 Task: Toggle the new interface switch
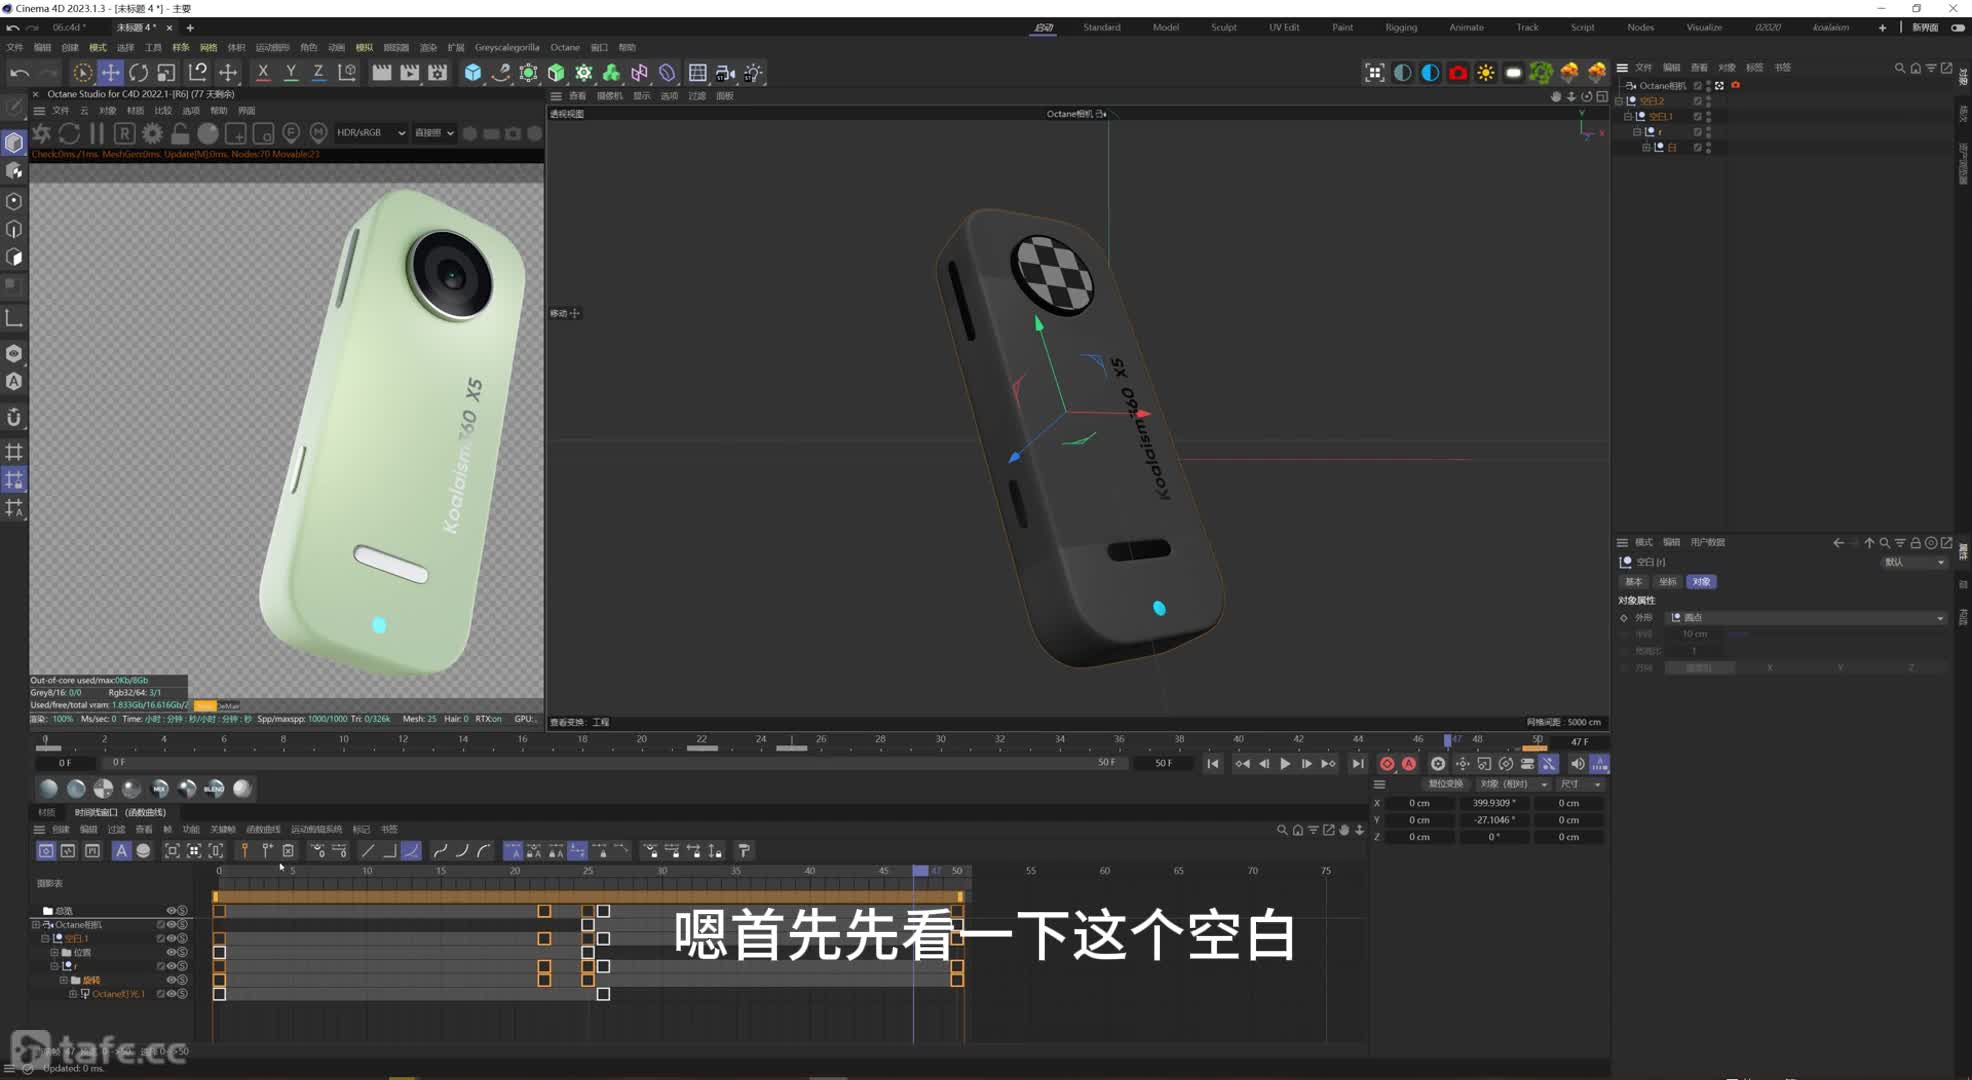pyautogui.click(x=1958, y=27)
